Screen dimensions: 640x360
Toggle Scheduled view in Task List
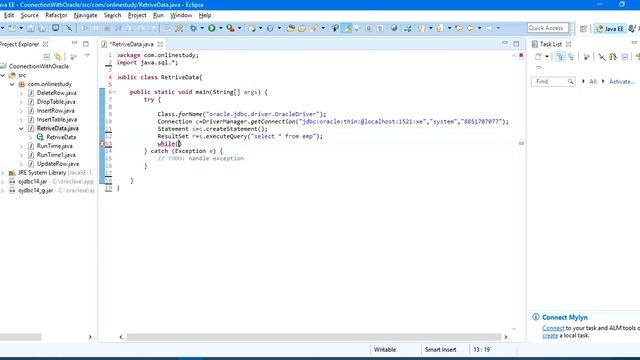pos(571,57)
